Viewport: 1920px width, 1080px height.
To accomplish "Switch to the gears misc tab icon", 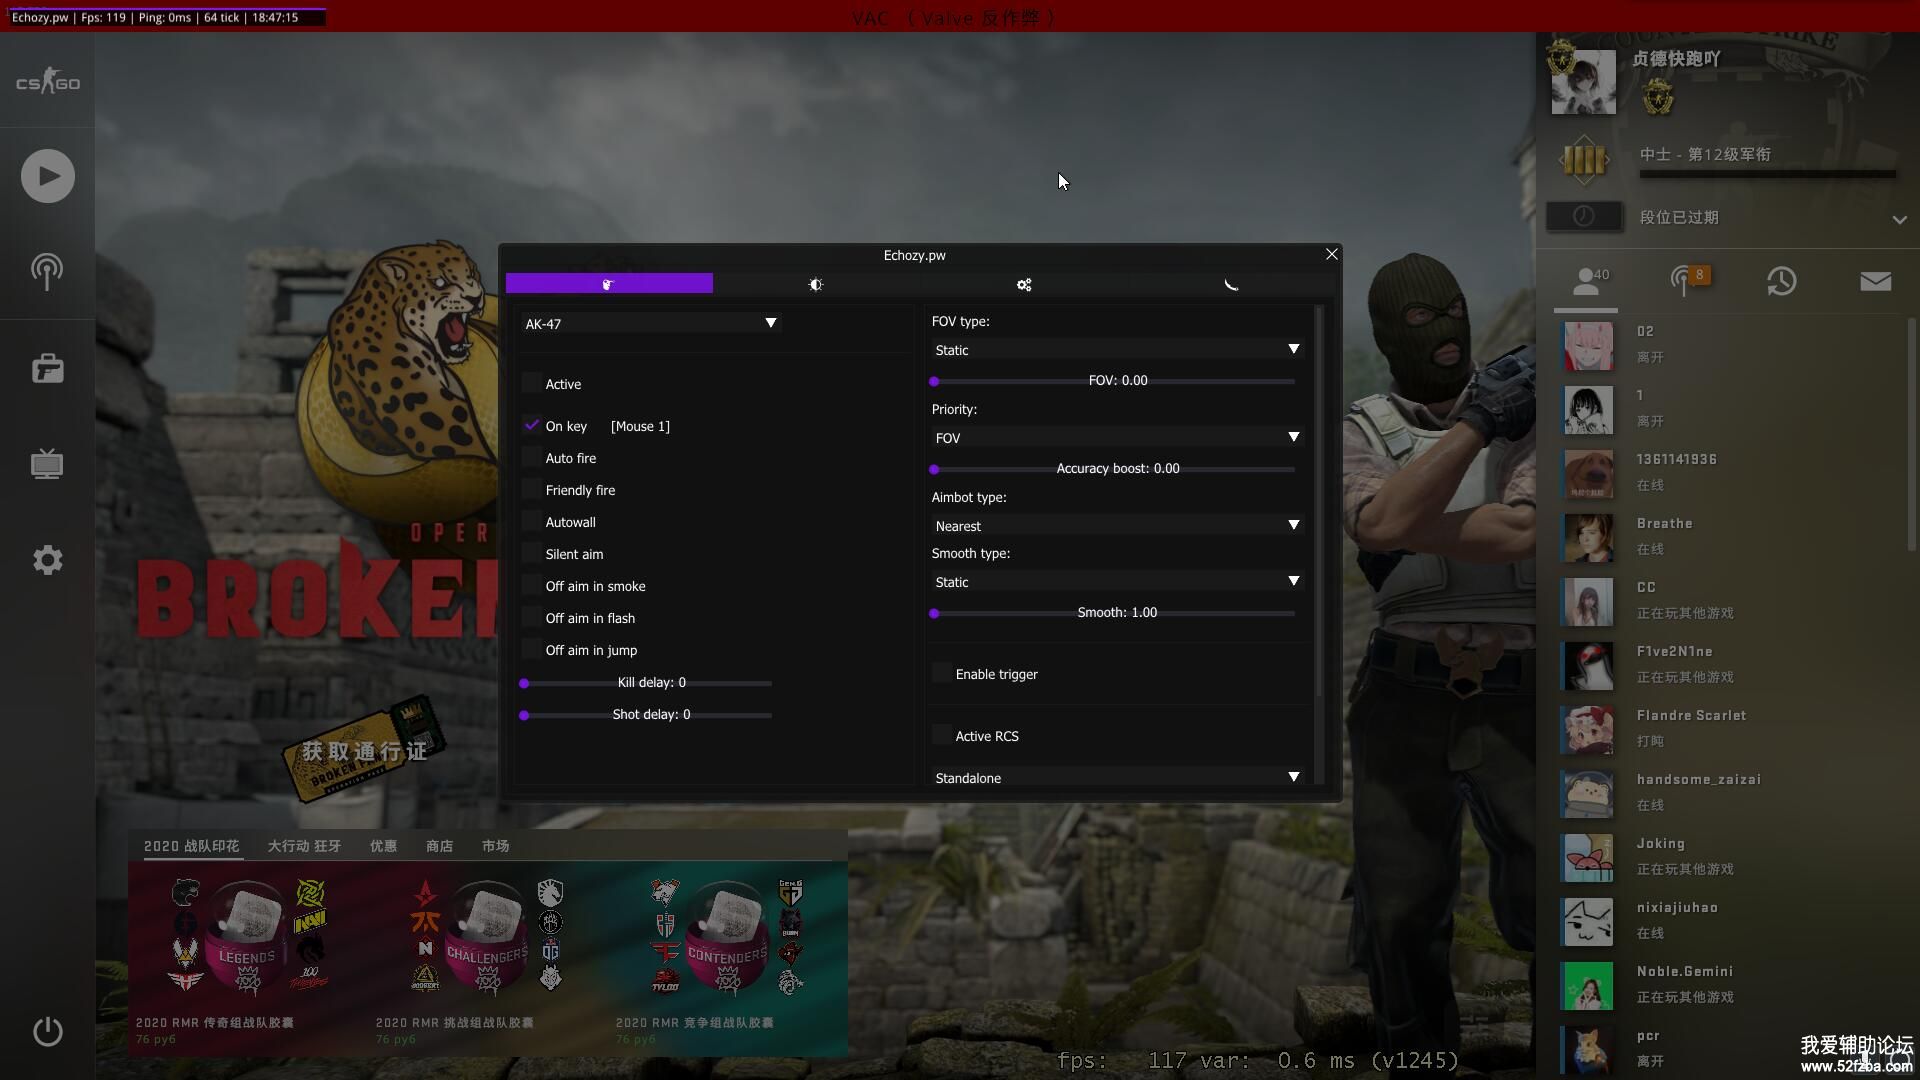I will (1024, 284).
